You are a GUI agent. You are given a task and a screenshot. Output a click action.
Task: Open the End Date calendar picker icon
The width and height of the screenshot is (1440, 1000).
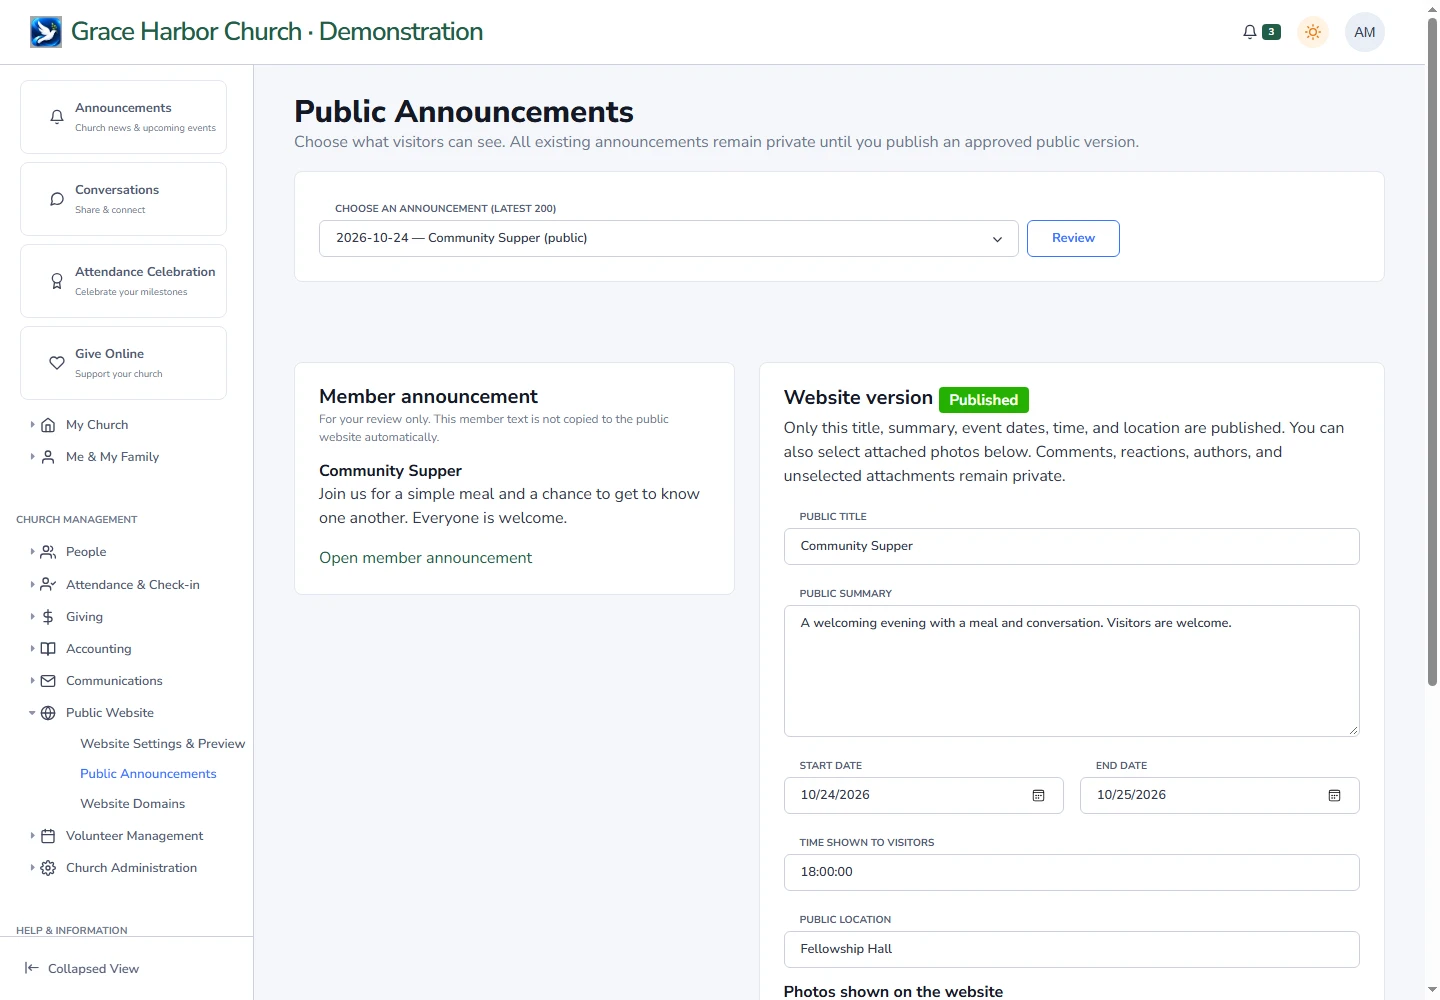[x=1334, y=796]
